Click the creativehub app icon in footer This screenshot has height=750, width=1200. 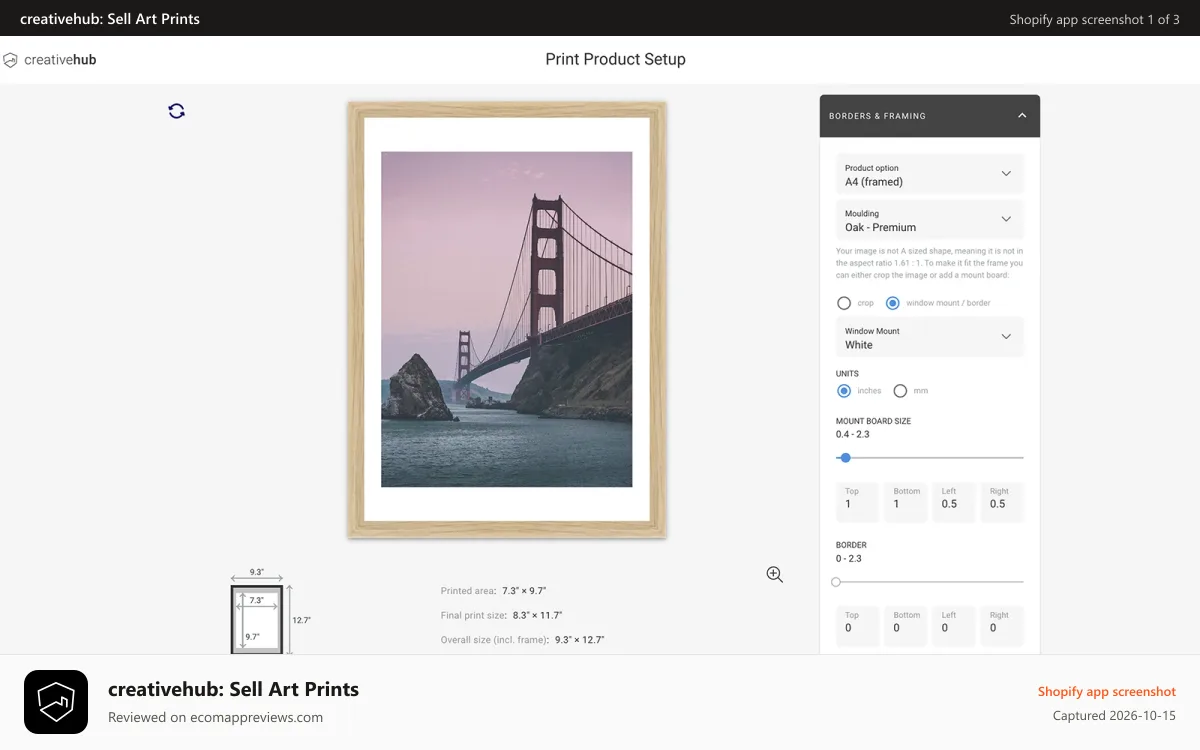coord(56,702)
